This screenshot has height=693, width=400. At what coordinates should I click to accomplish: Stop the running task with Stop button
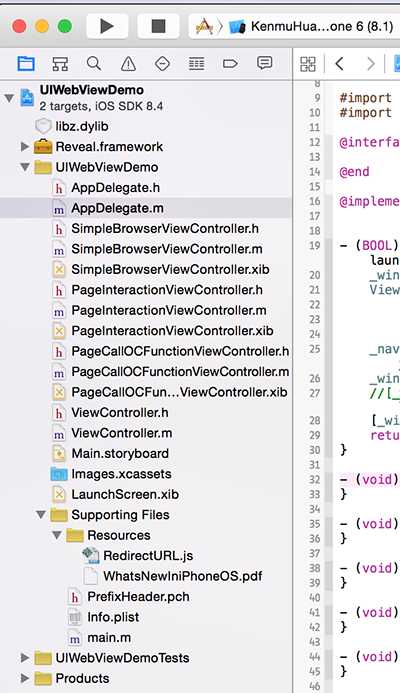[158, 27]
